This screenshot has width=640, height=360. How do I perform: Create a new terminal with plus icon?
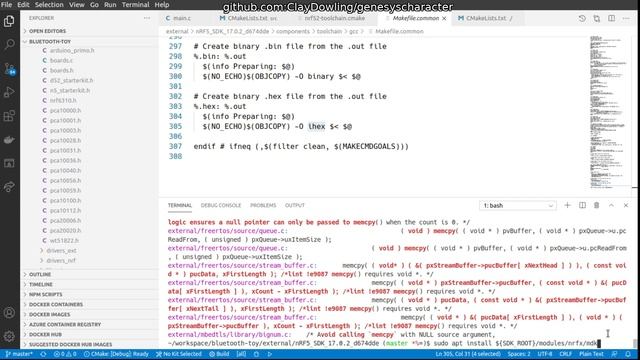(567, 205)
